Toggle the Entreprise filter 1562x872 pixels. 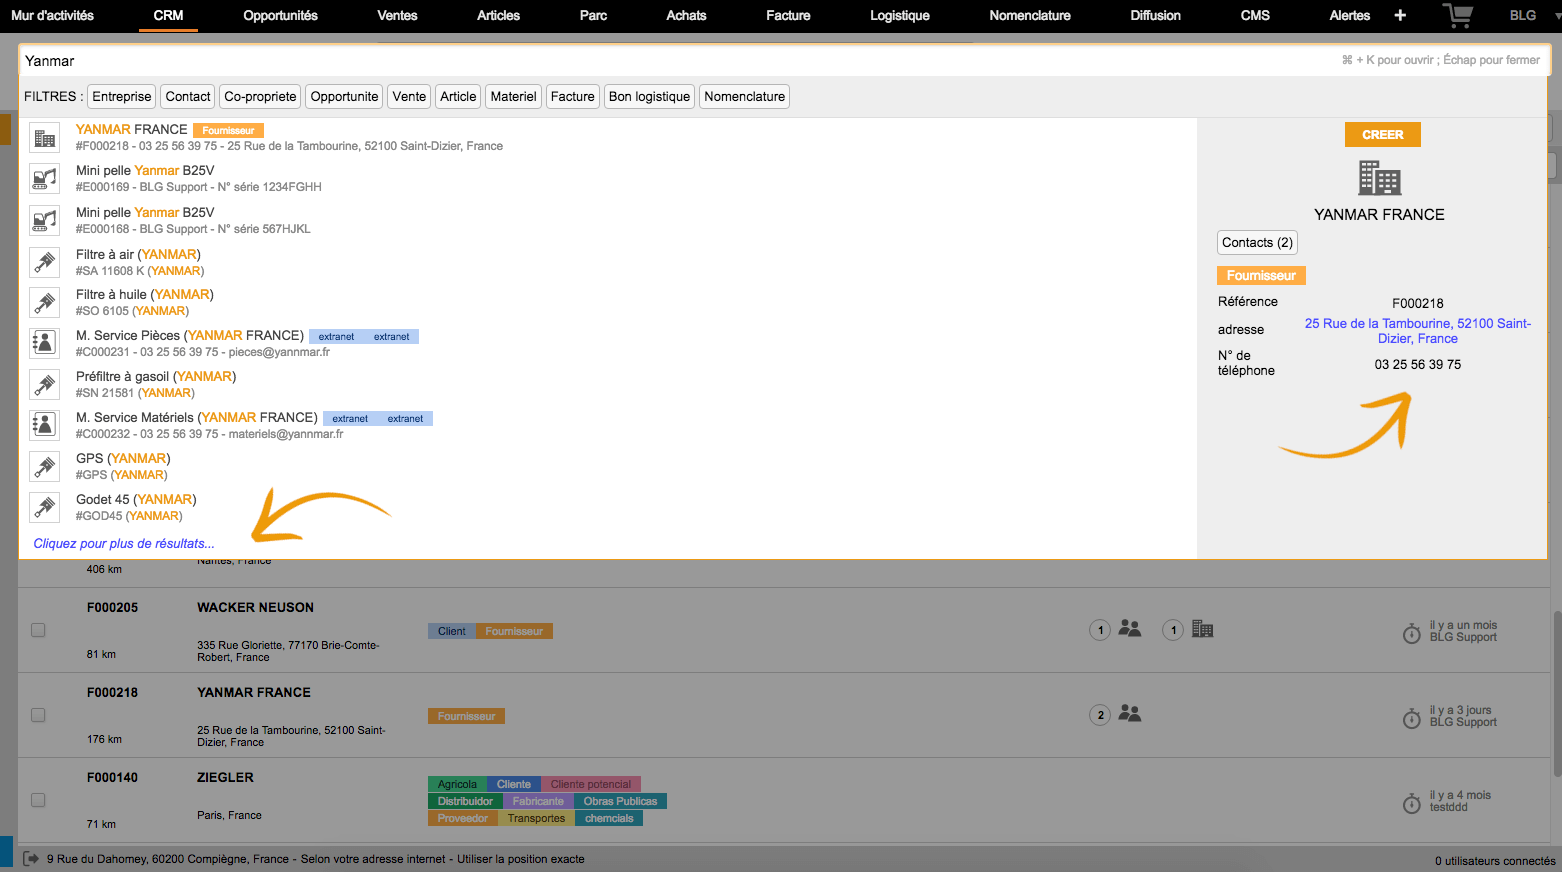click(x=122, y=97)
